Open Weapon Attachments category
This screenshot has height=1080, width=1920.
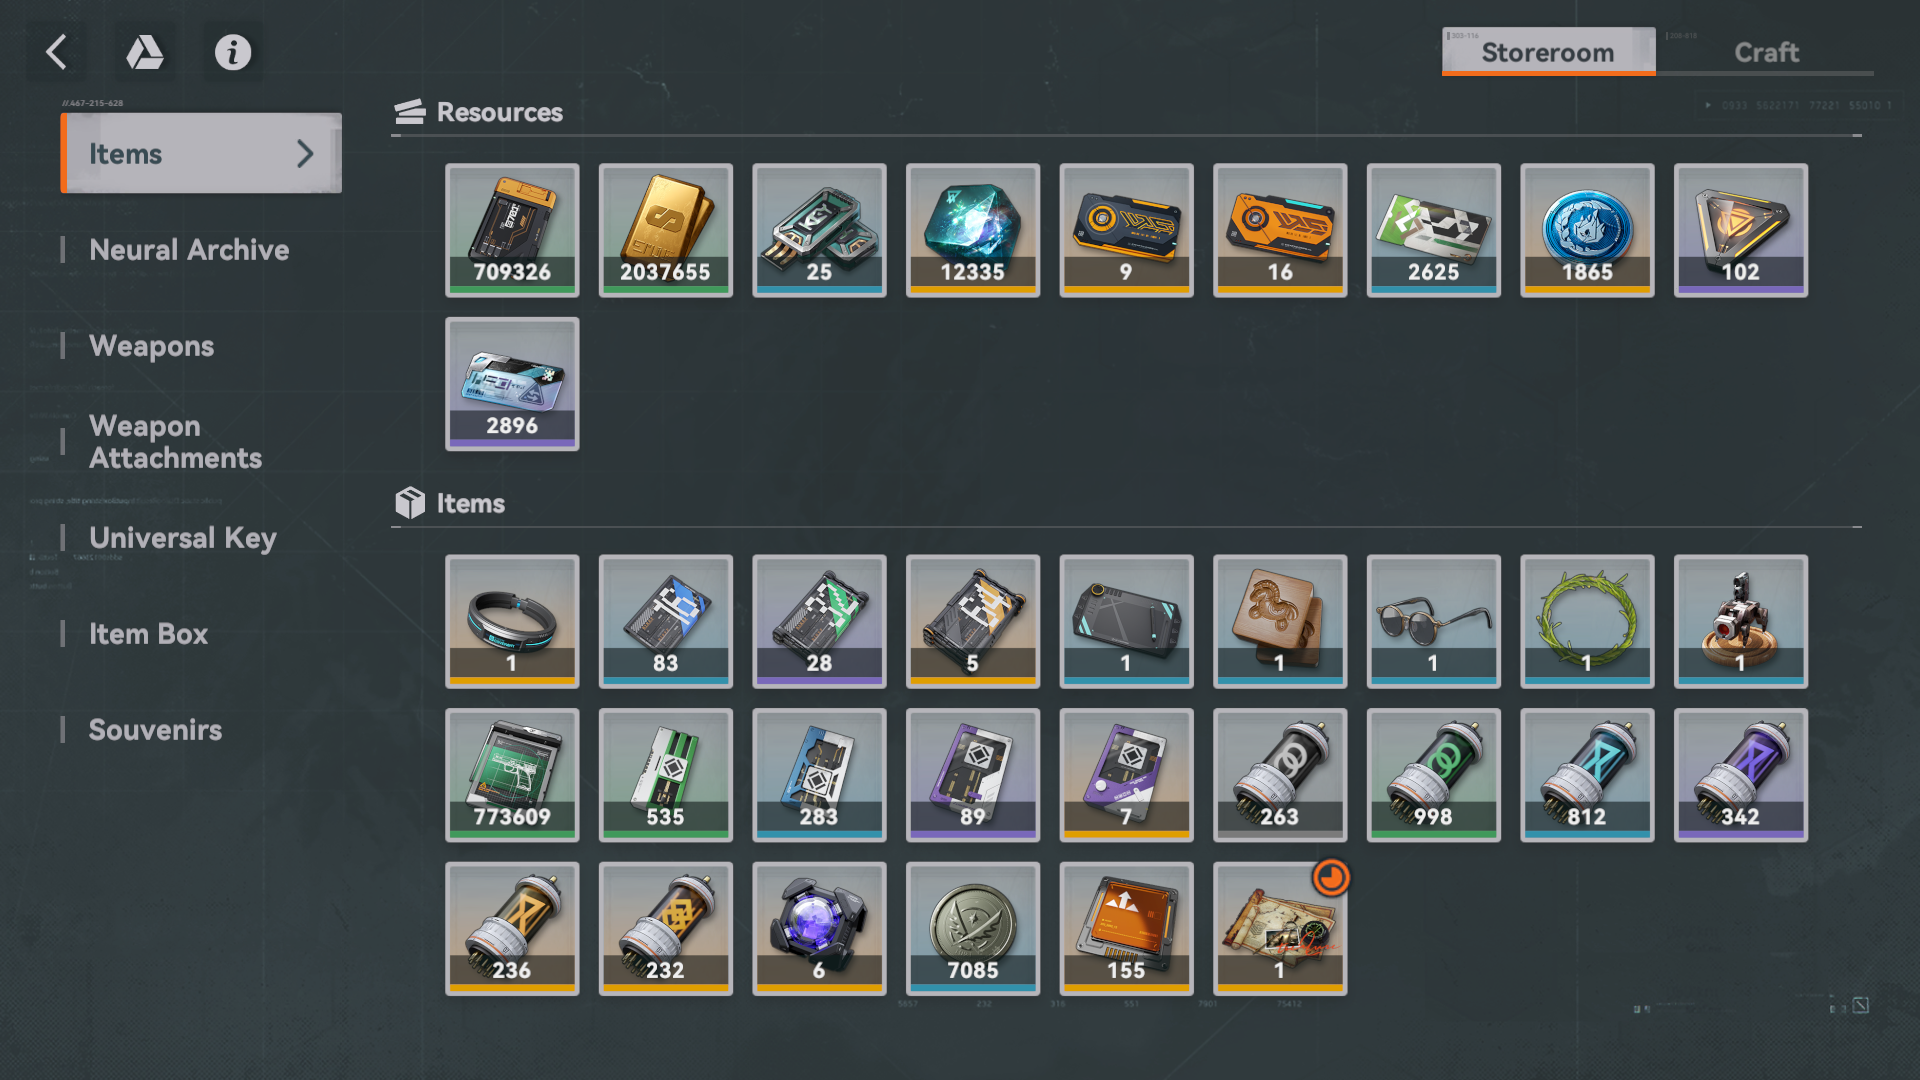point(175,442)
